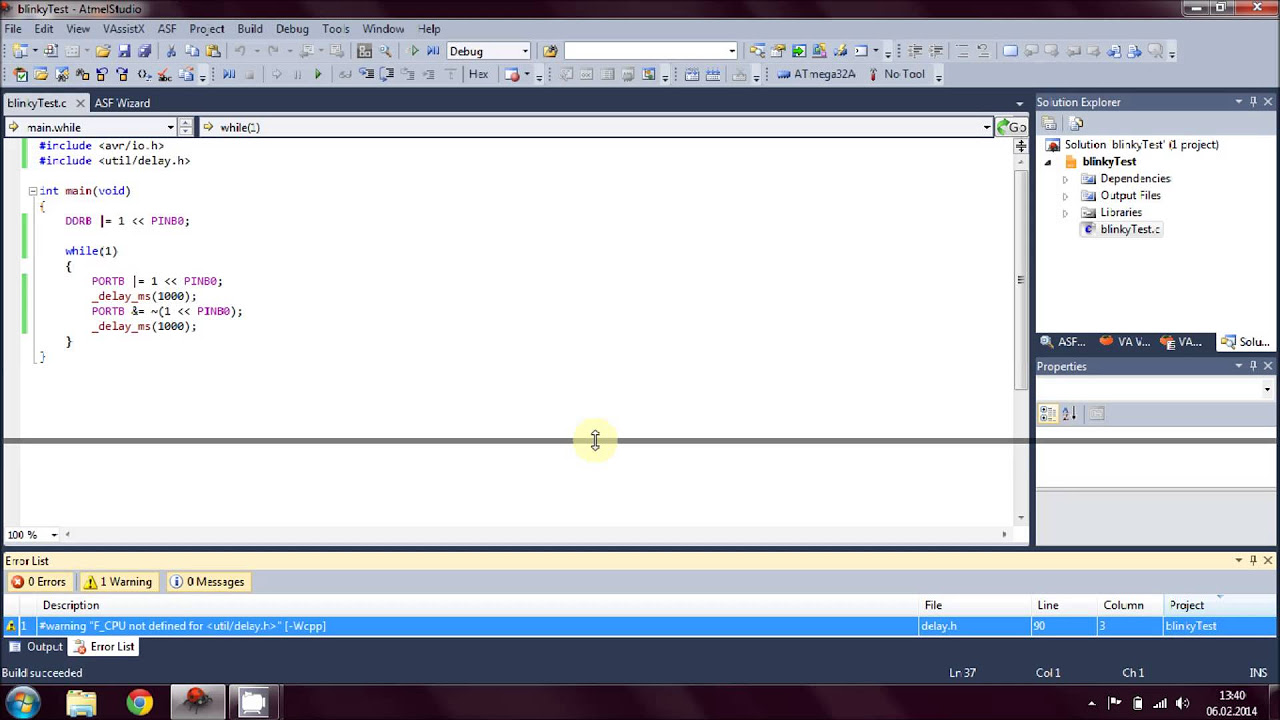Click the Windows Start button
This screenshot has width=1280, height=720.
pyautogui.click(x=22, y=702)
